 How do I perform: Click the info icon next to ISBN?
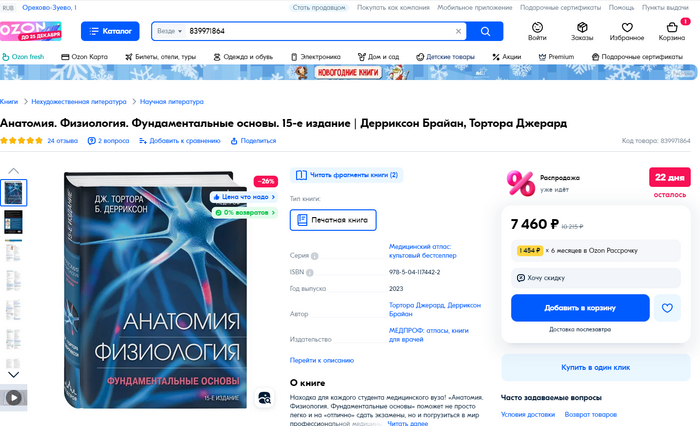310,272
